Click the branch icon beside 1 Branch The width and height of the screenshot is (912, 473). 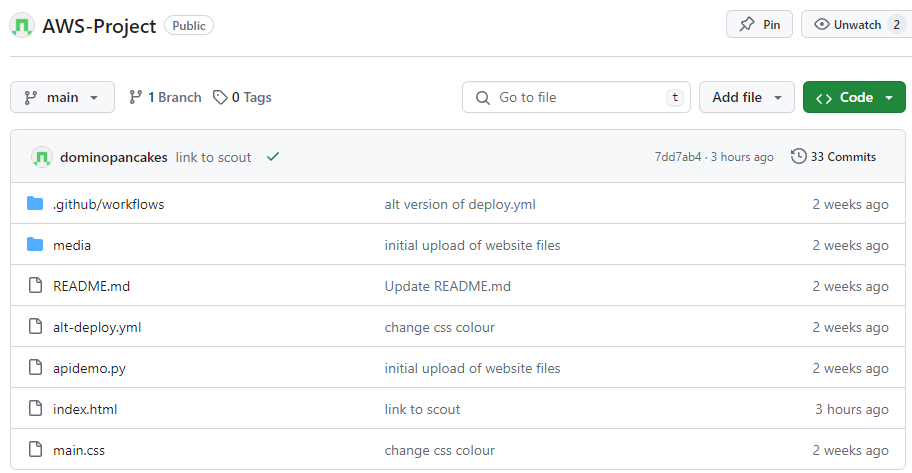[136, 97]
